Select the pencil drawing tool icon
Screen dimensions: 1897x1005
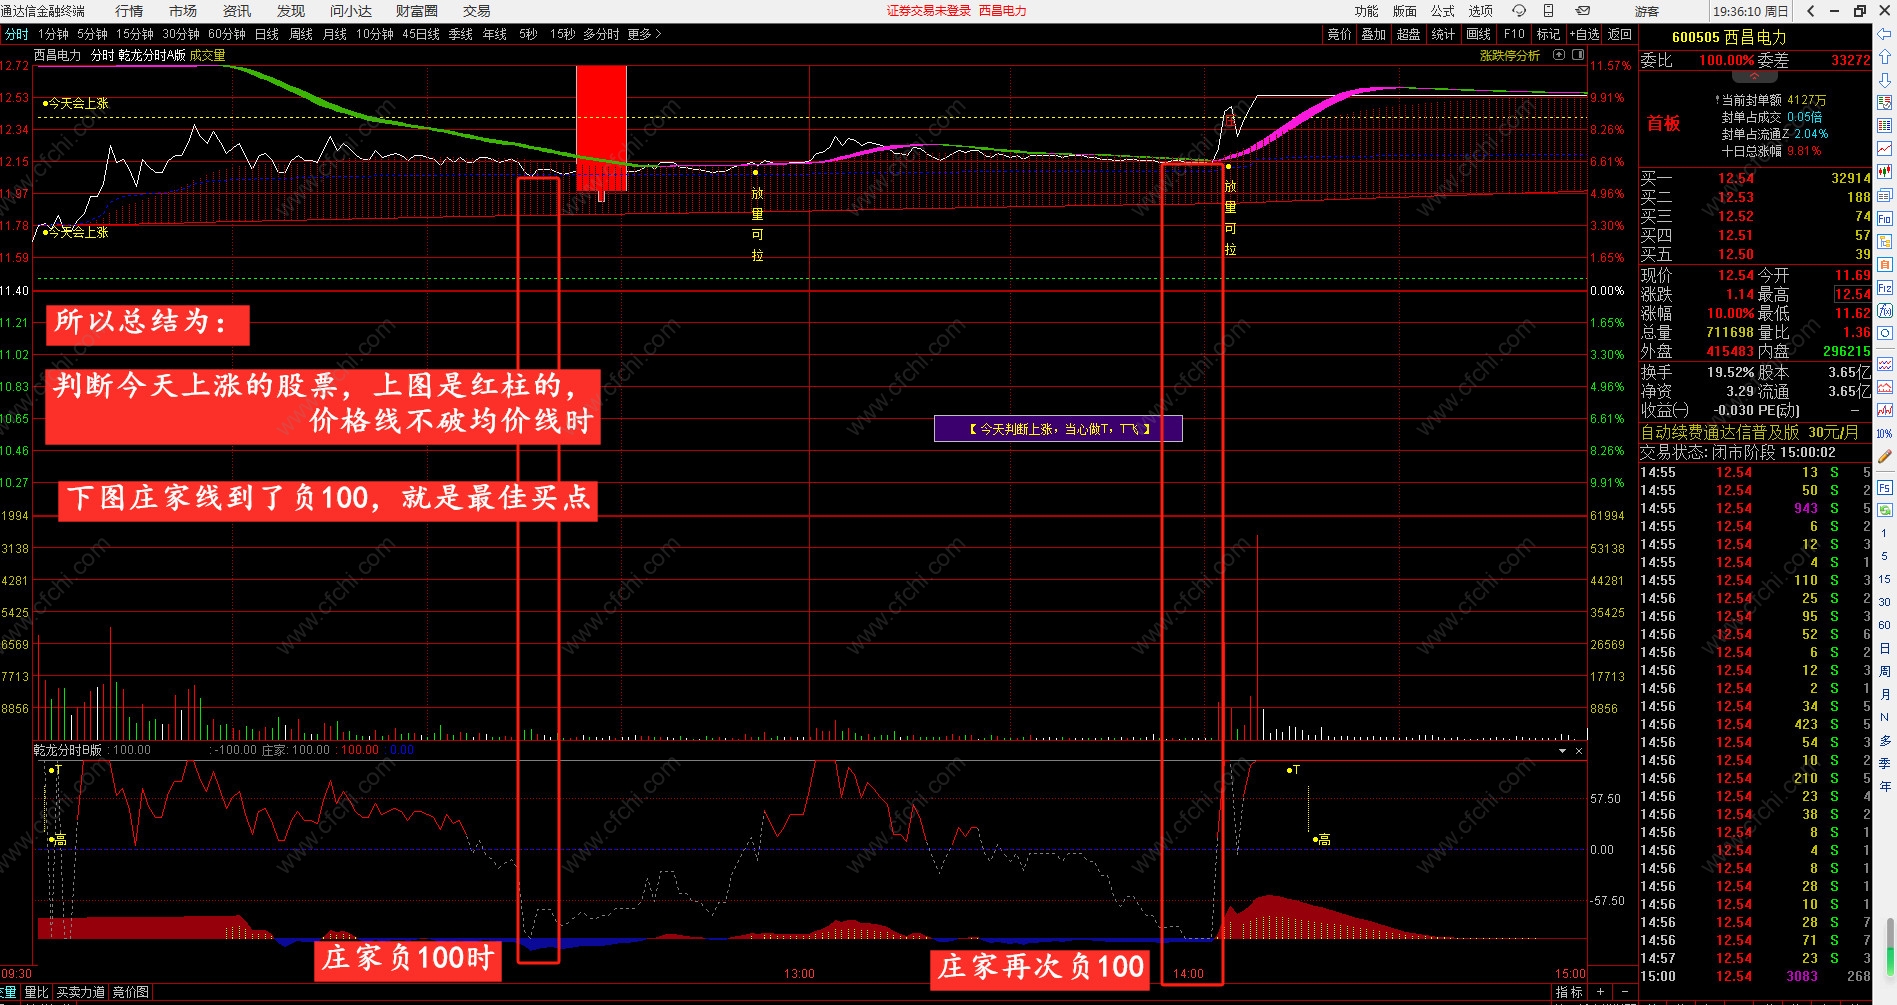point(1884,457)
